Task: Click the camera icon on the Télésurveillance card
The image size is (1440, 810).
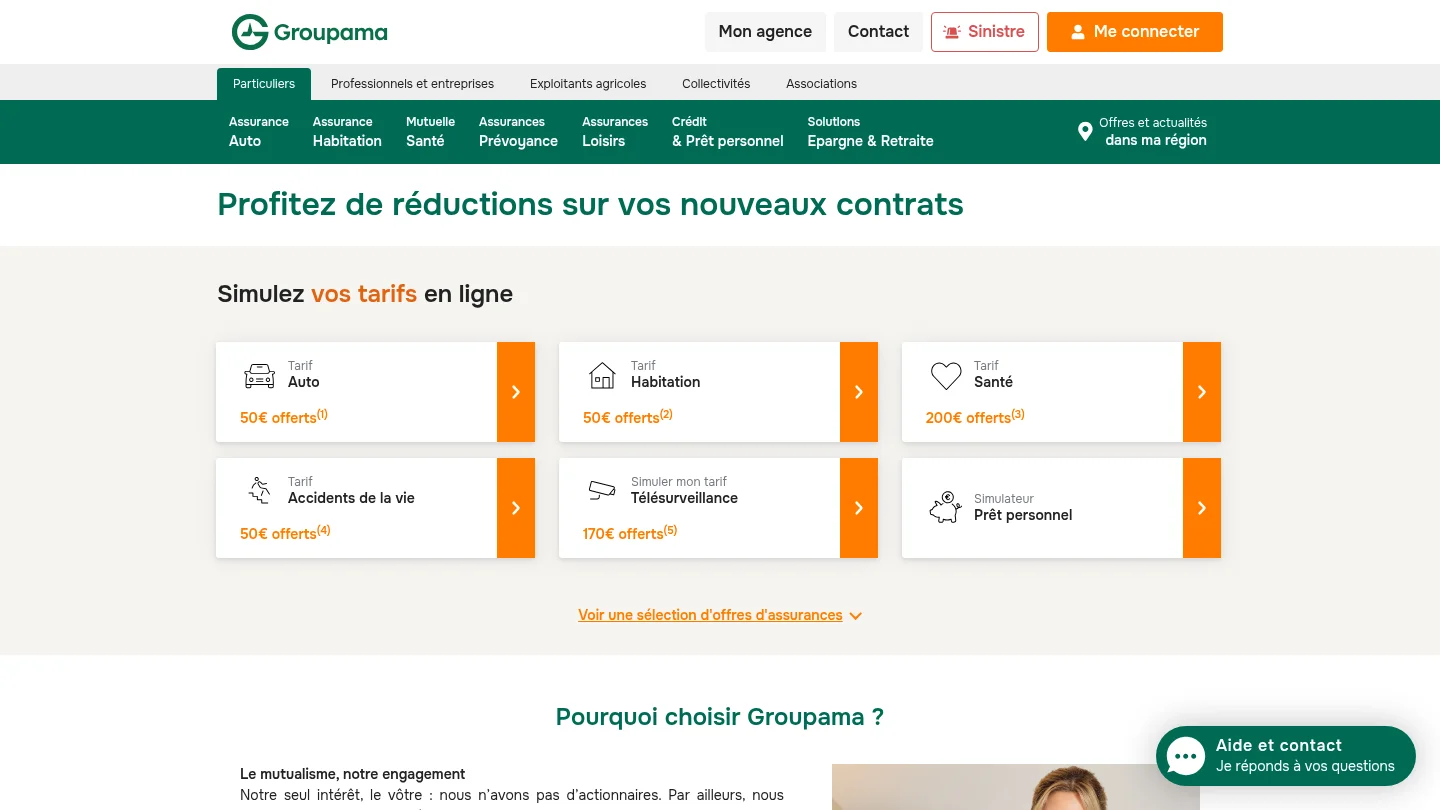Action: click(x=602, y=490)
